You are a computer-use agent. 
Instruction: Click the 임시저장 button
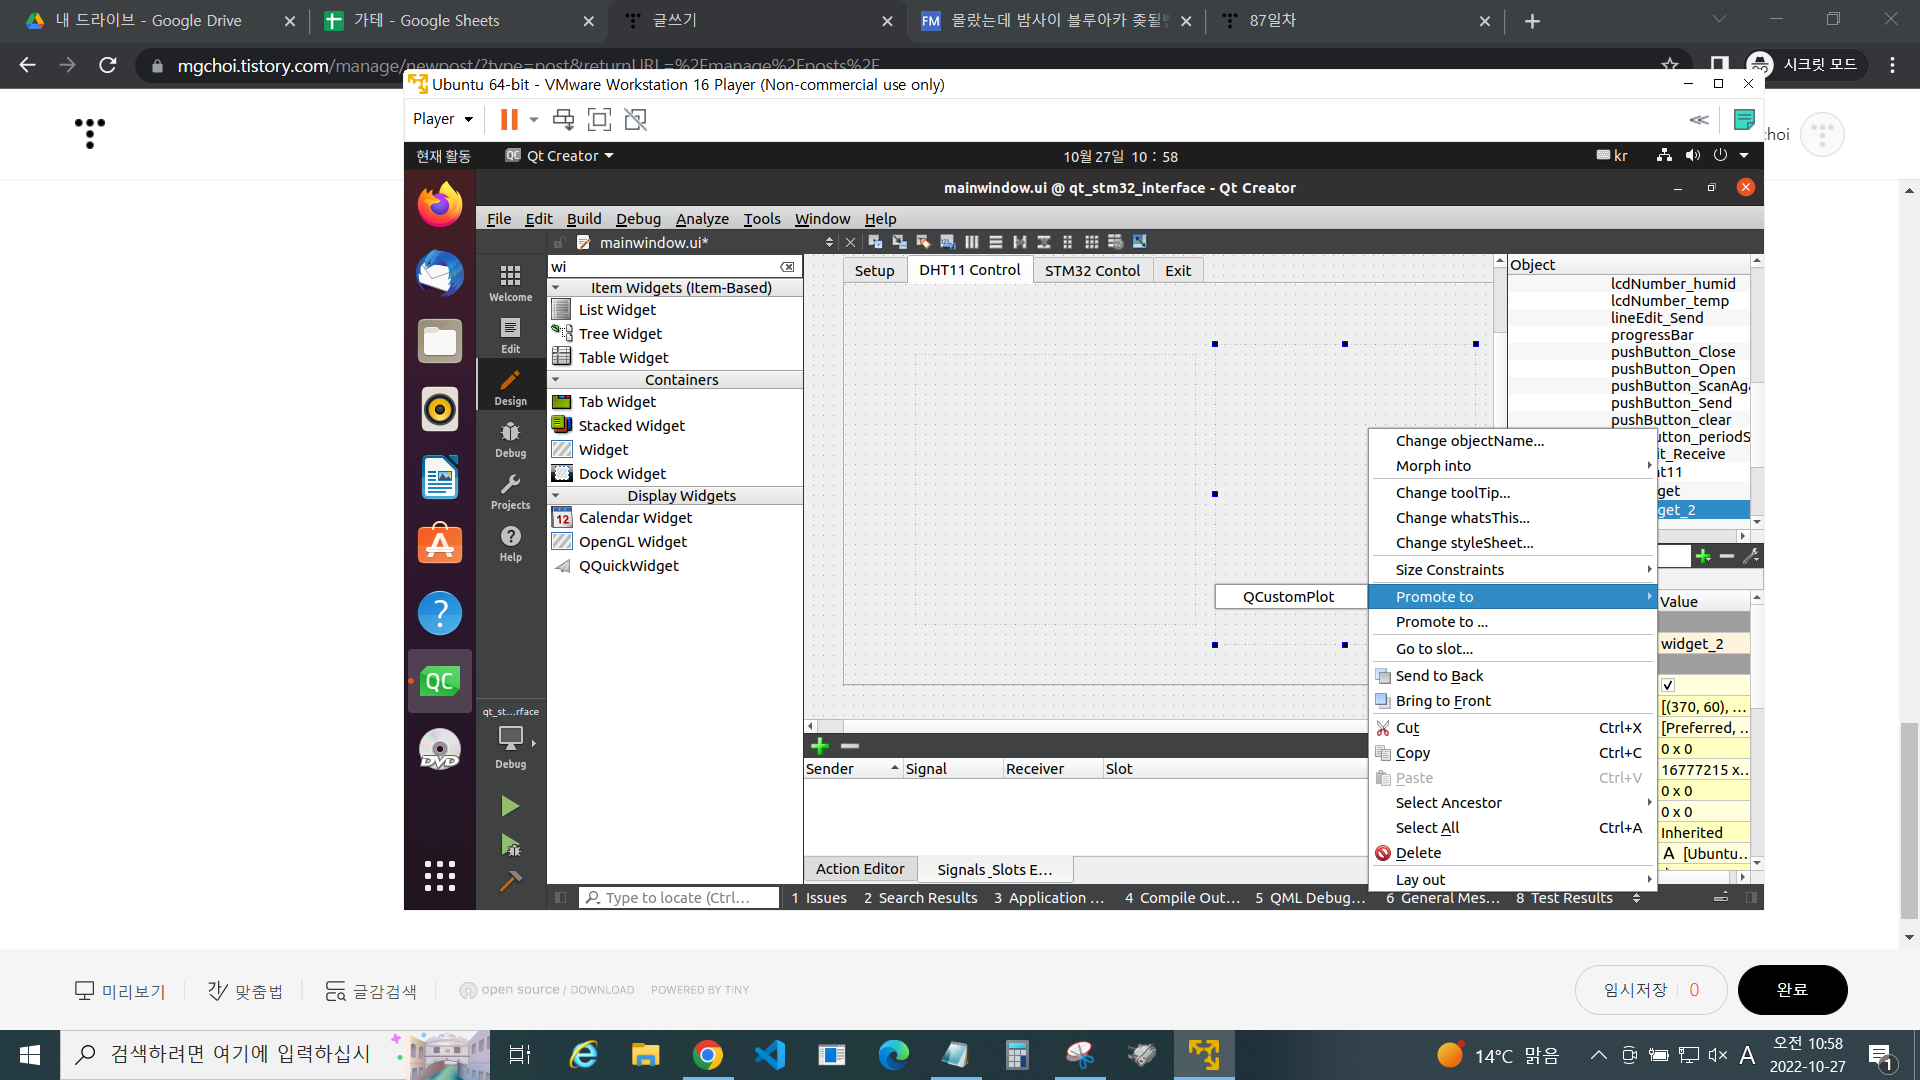pos(1635,990)
